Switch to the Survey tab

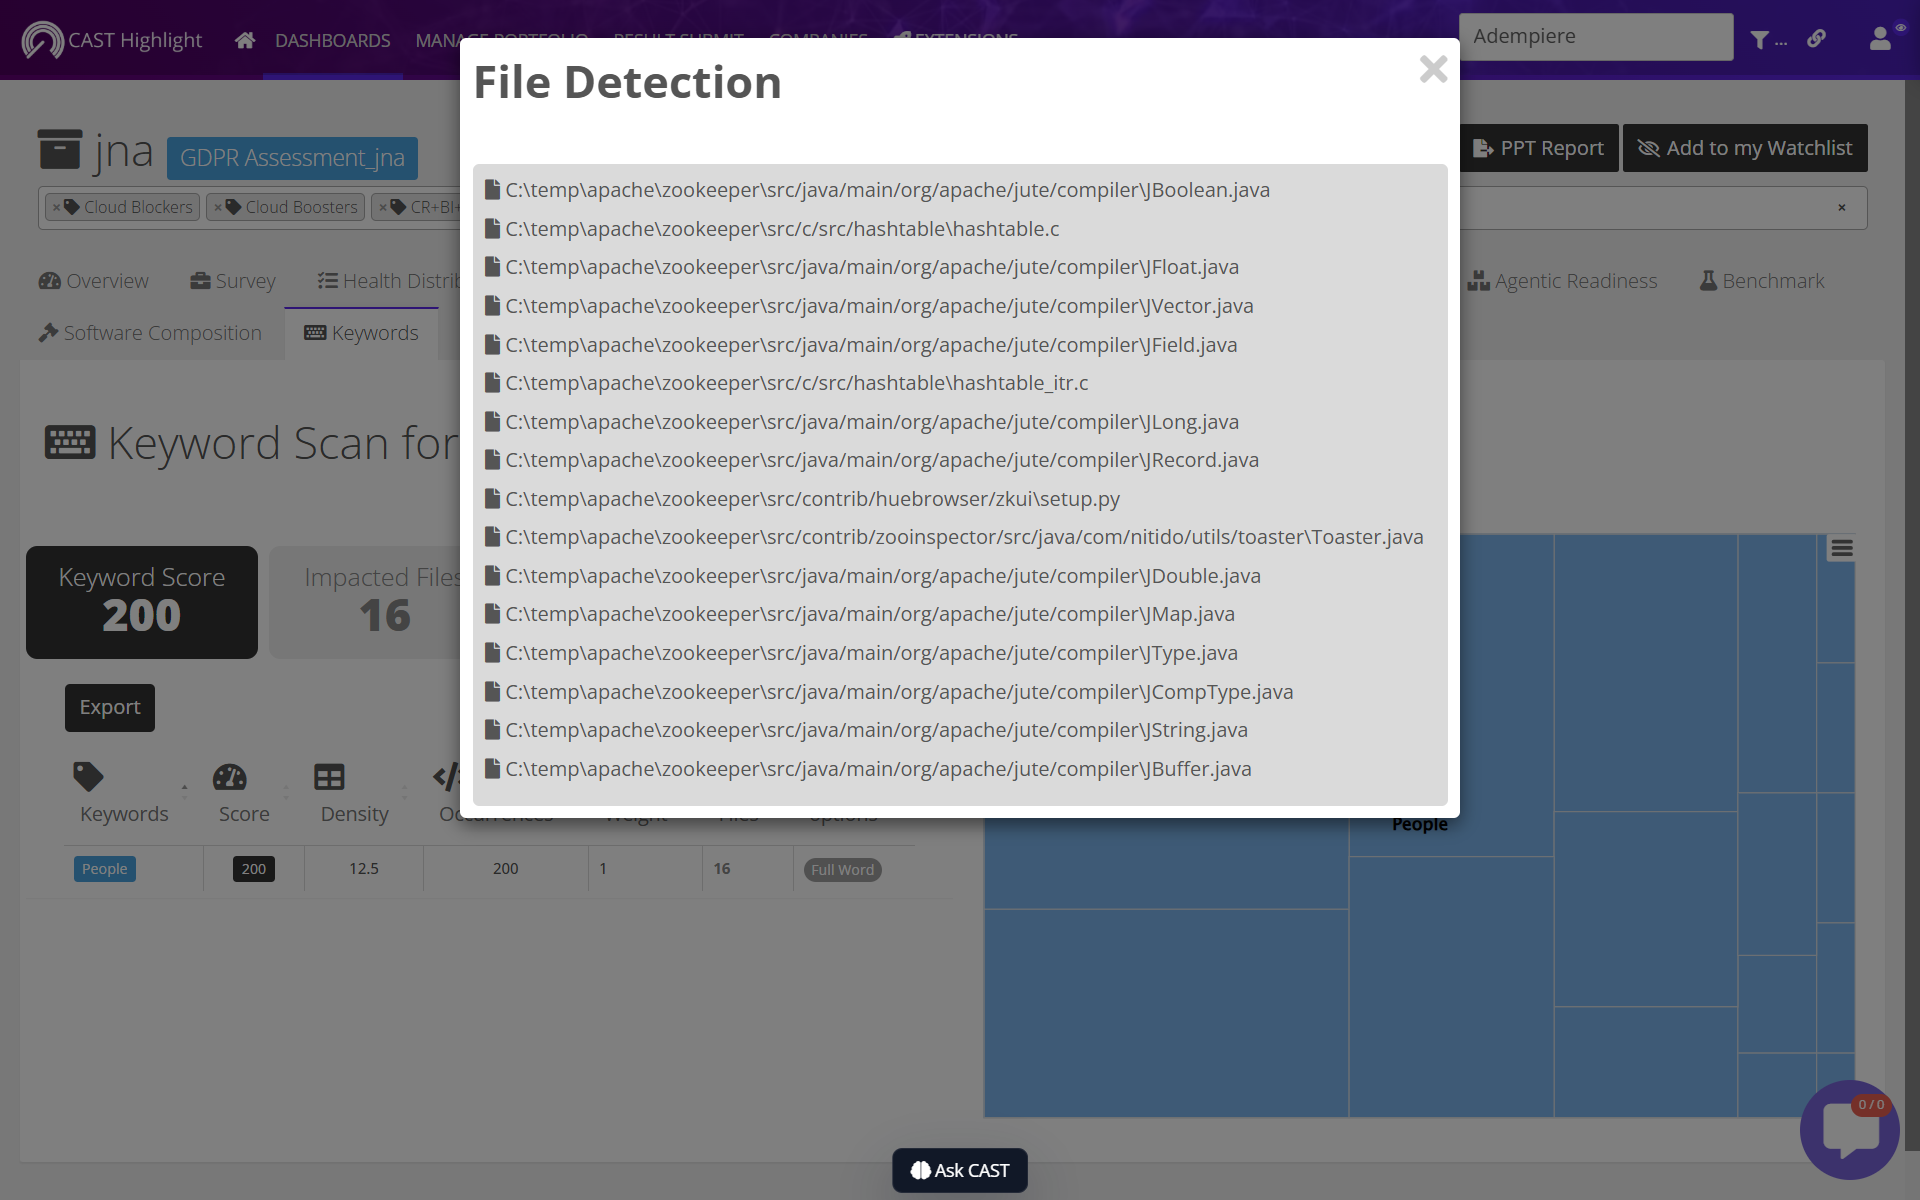233,281
